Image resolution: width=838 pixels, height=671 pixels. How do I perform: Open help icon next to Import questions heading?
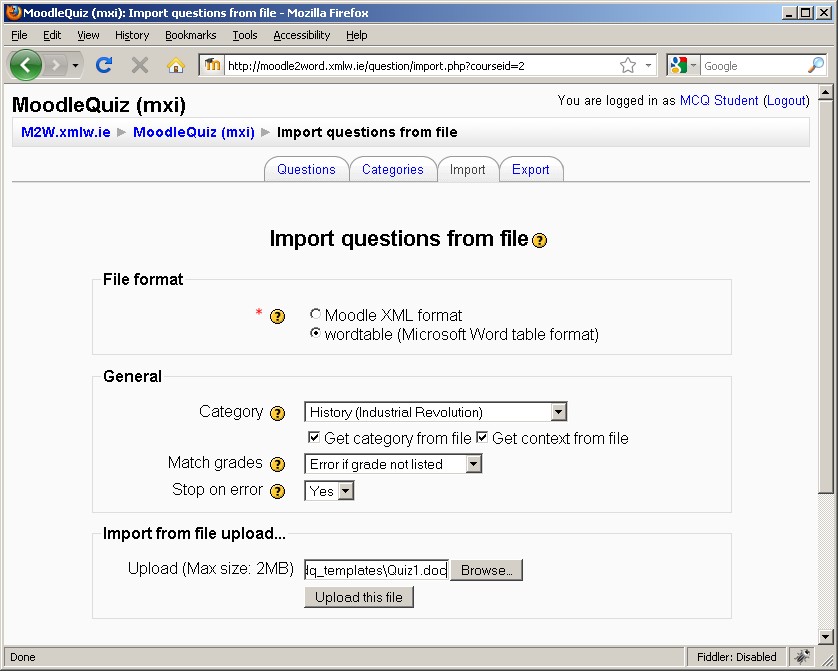pos(540,240)
